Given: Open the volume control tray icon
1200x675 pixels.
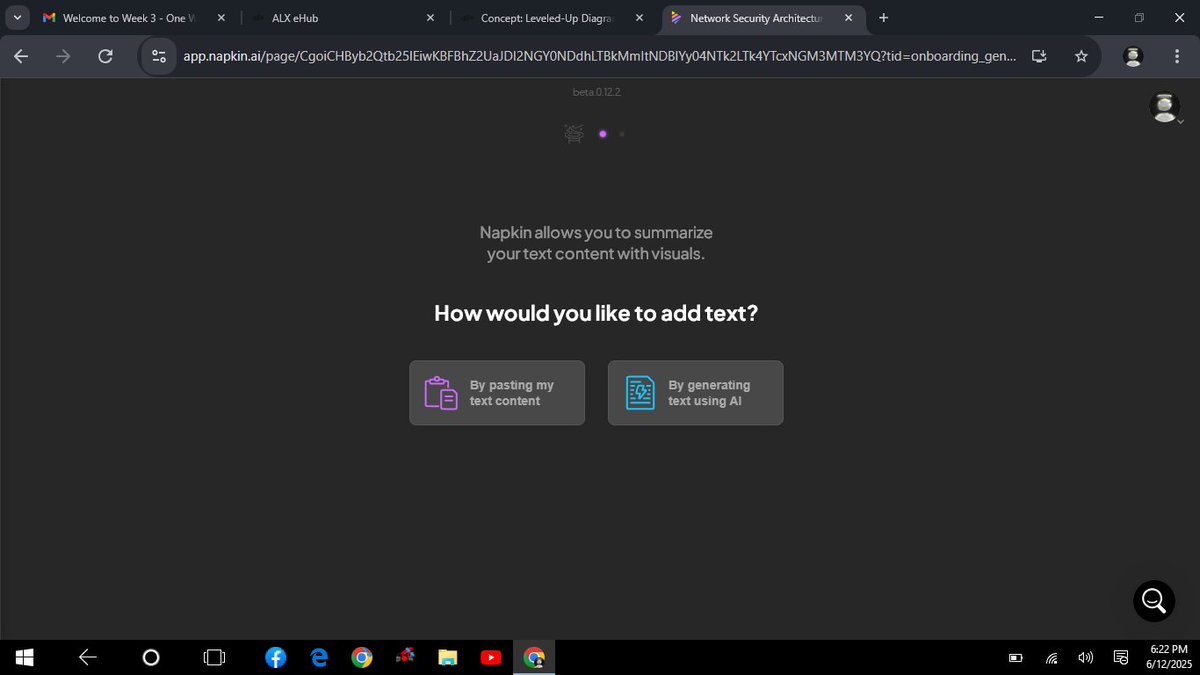Looking at the screenshot, I should pos(1085,658).
